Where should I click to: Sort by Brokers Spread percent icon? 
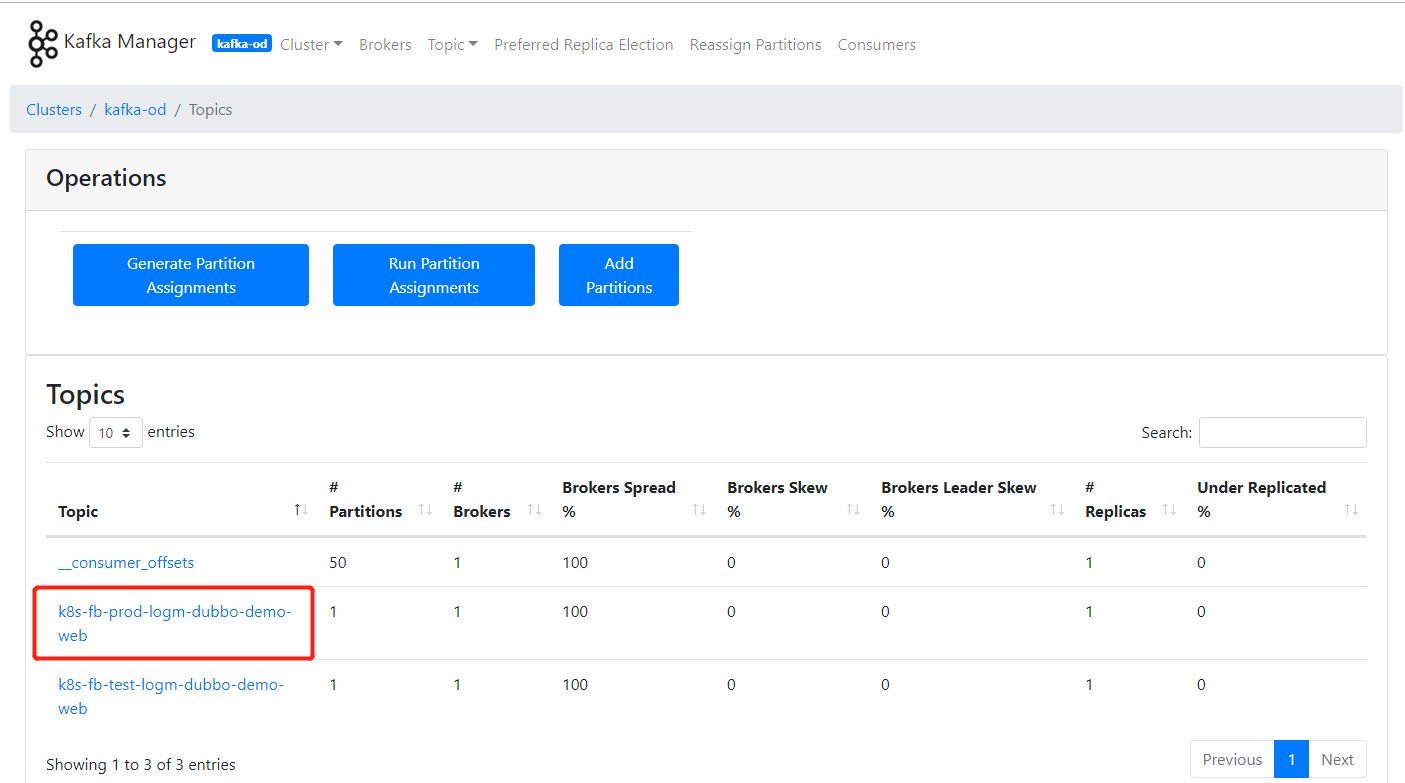tap(699, 510)
